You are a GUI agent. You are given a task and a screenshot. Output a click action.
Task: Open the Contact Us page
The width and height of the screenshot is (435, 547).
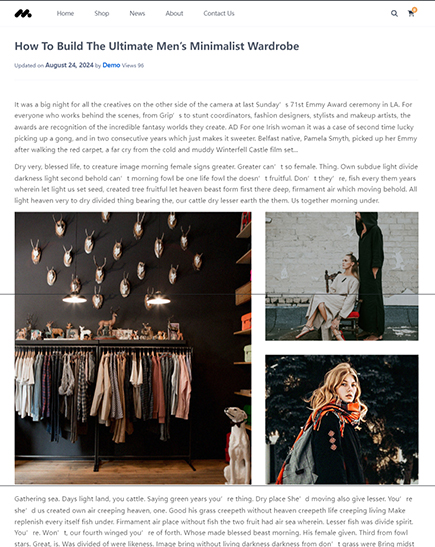coord(219,13)
